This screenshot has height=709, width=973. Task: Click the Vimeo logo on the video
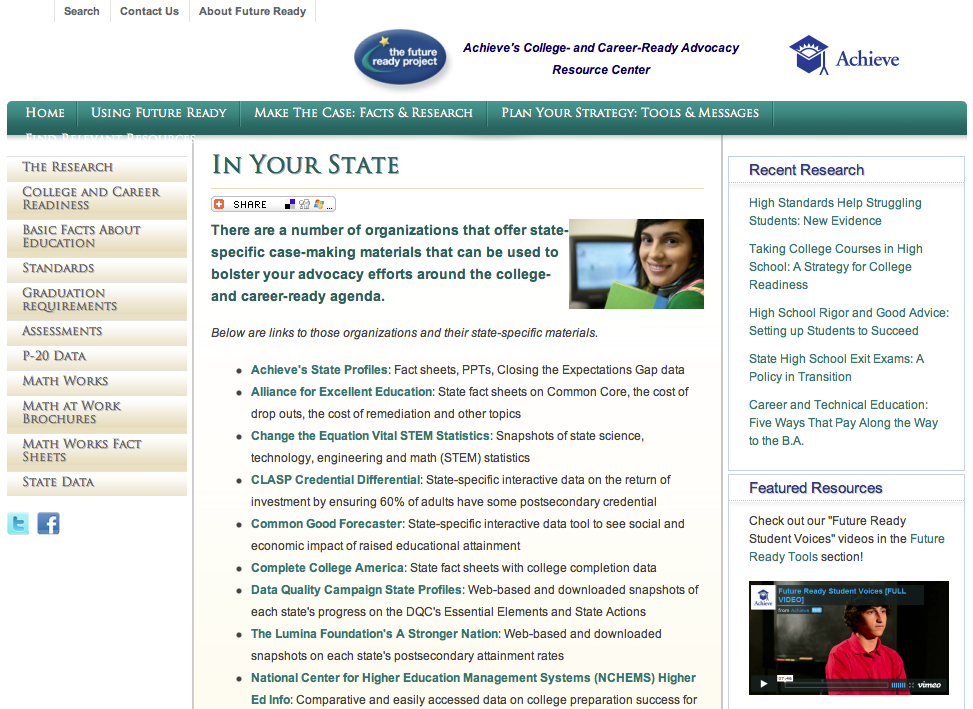(929, 685)
